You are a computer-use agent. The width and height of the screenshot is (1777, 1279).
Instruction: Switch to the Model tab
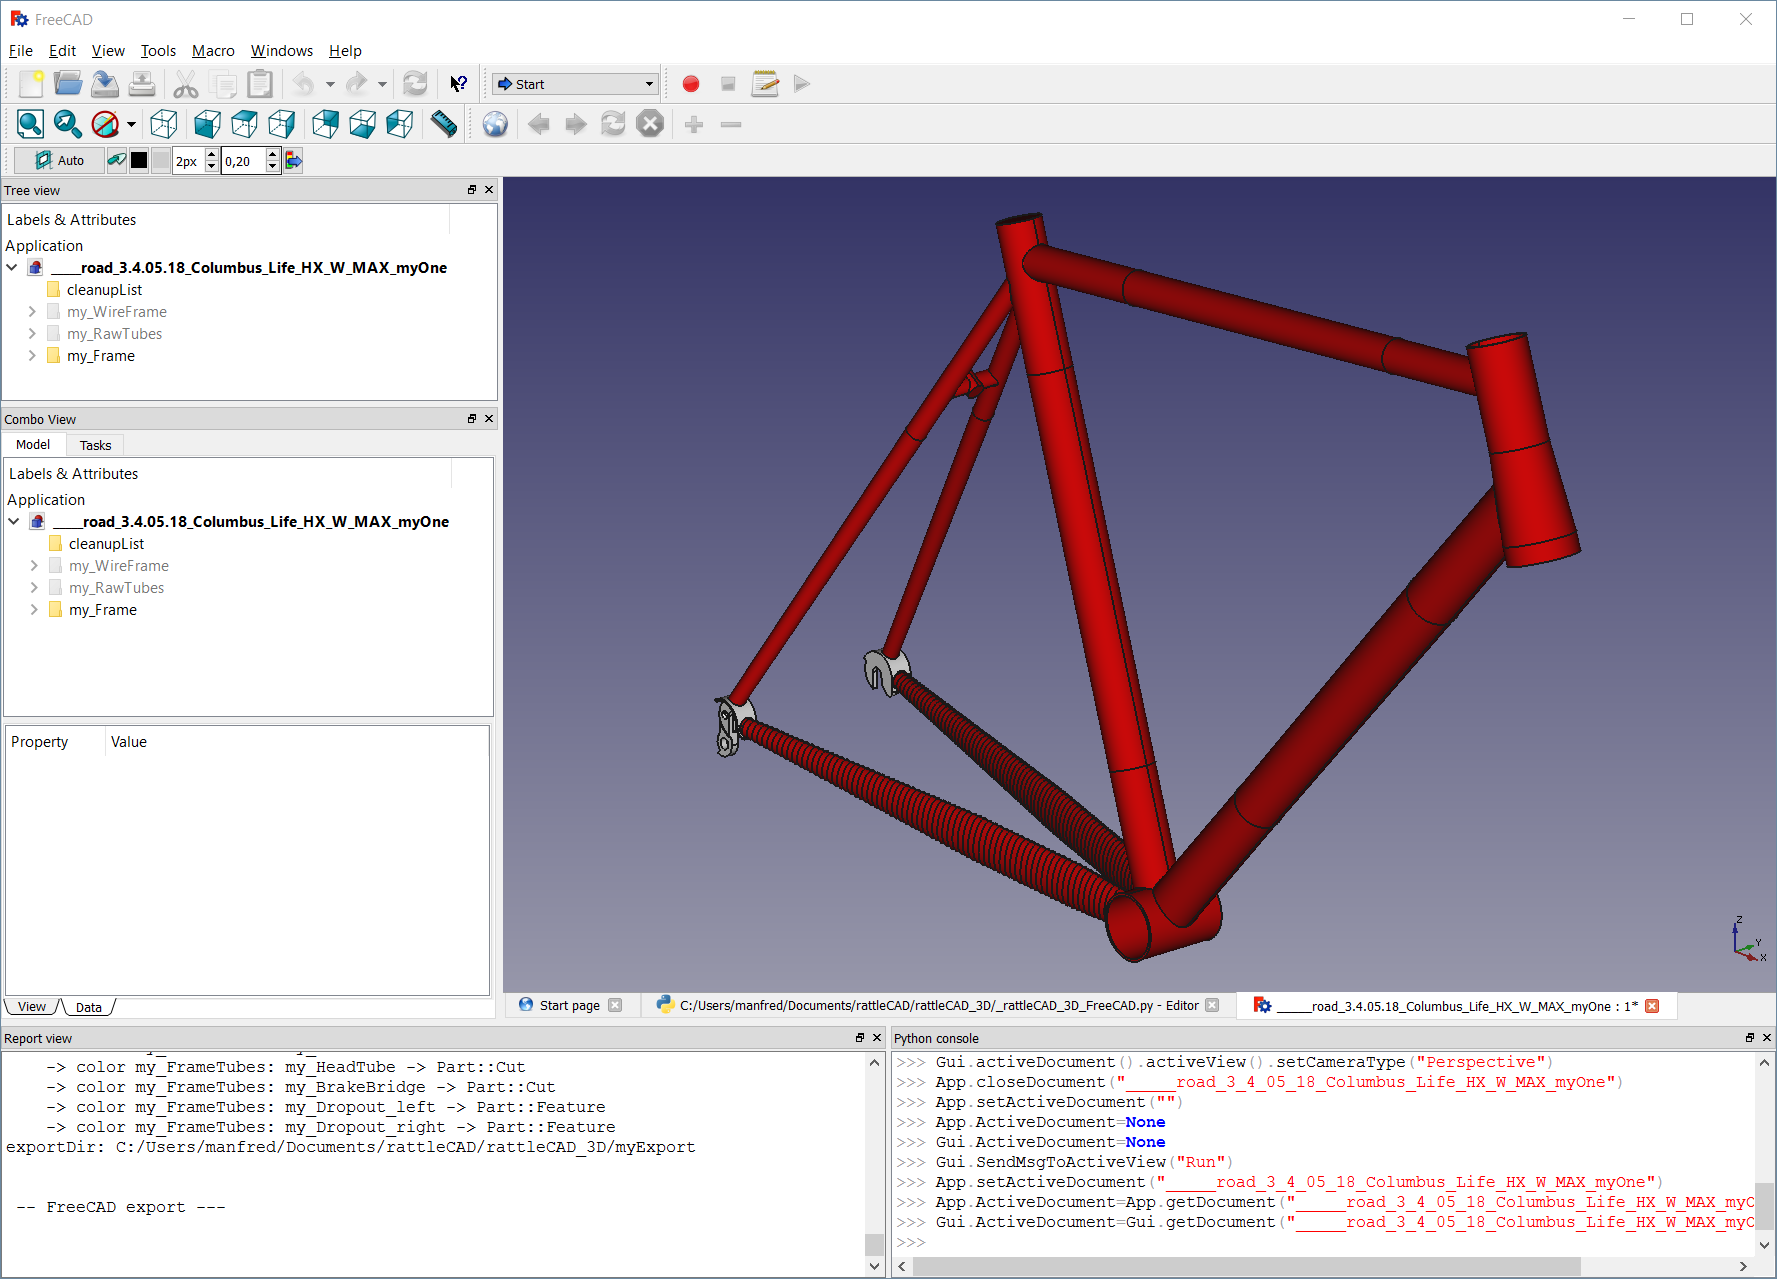click(x=33, y=445)
